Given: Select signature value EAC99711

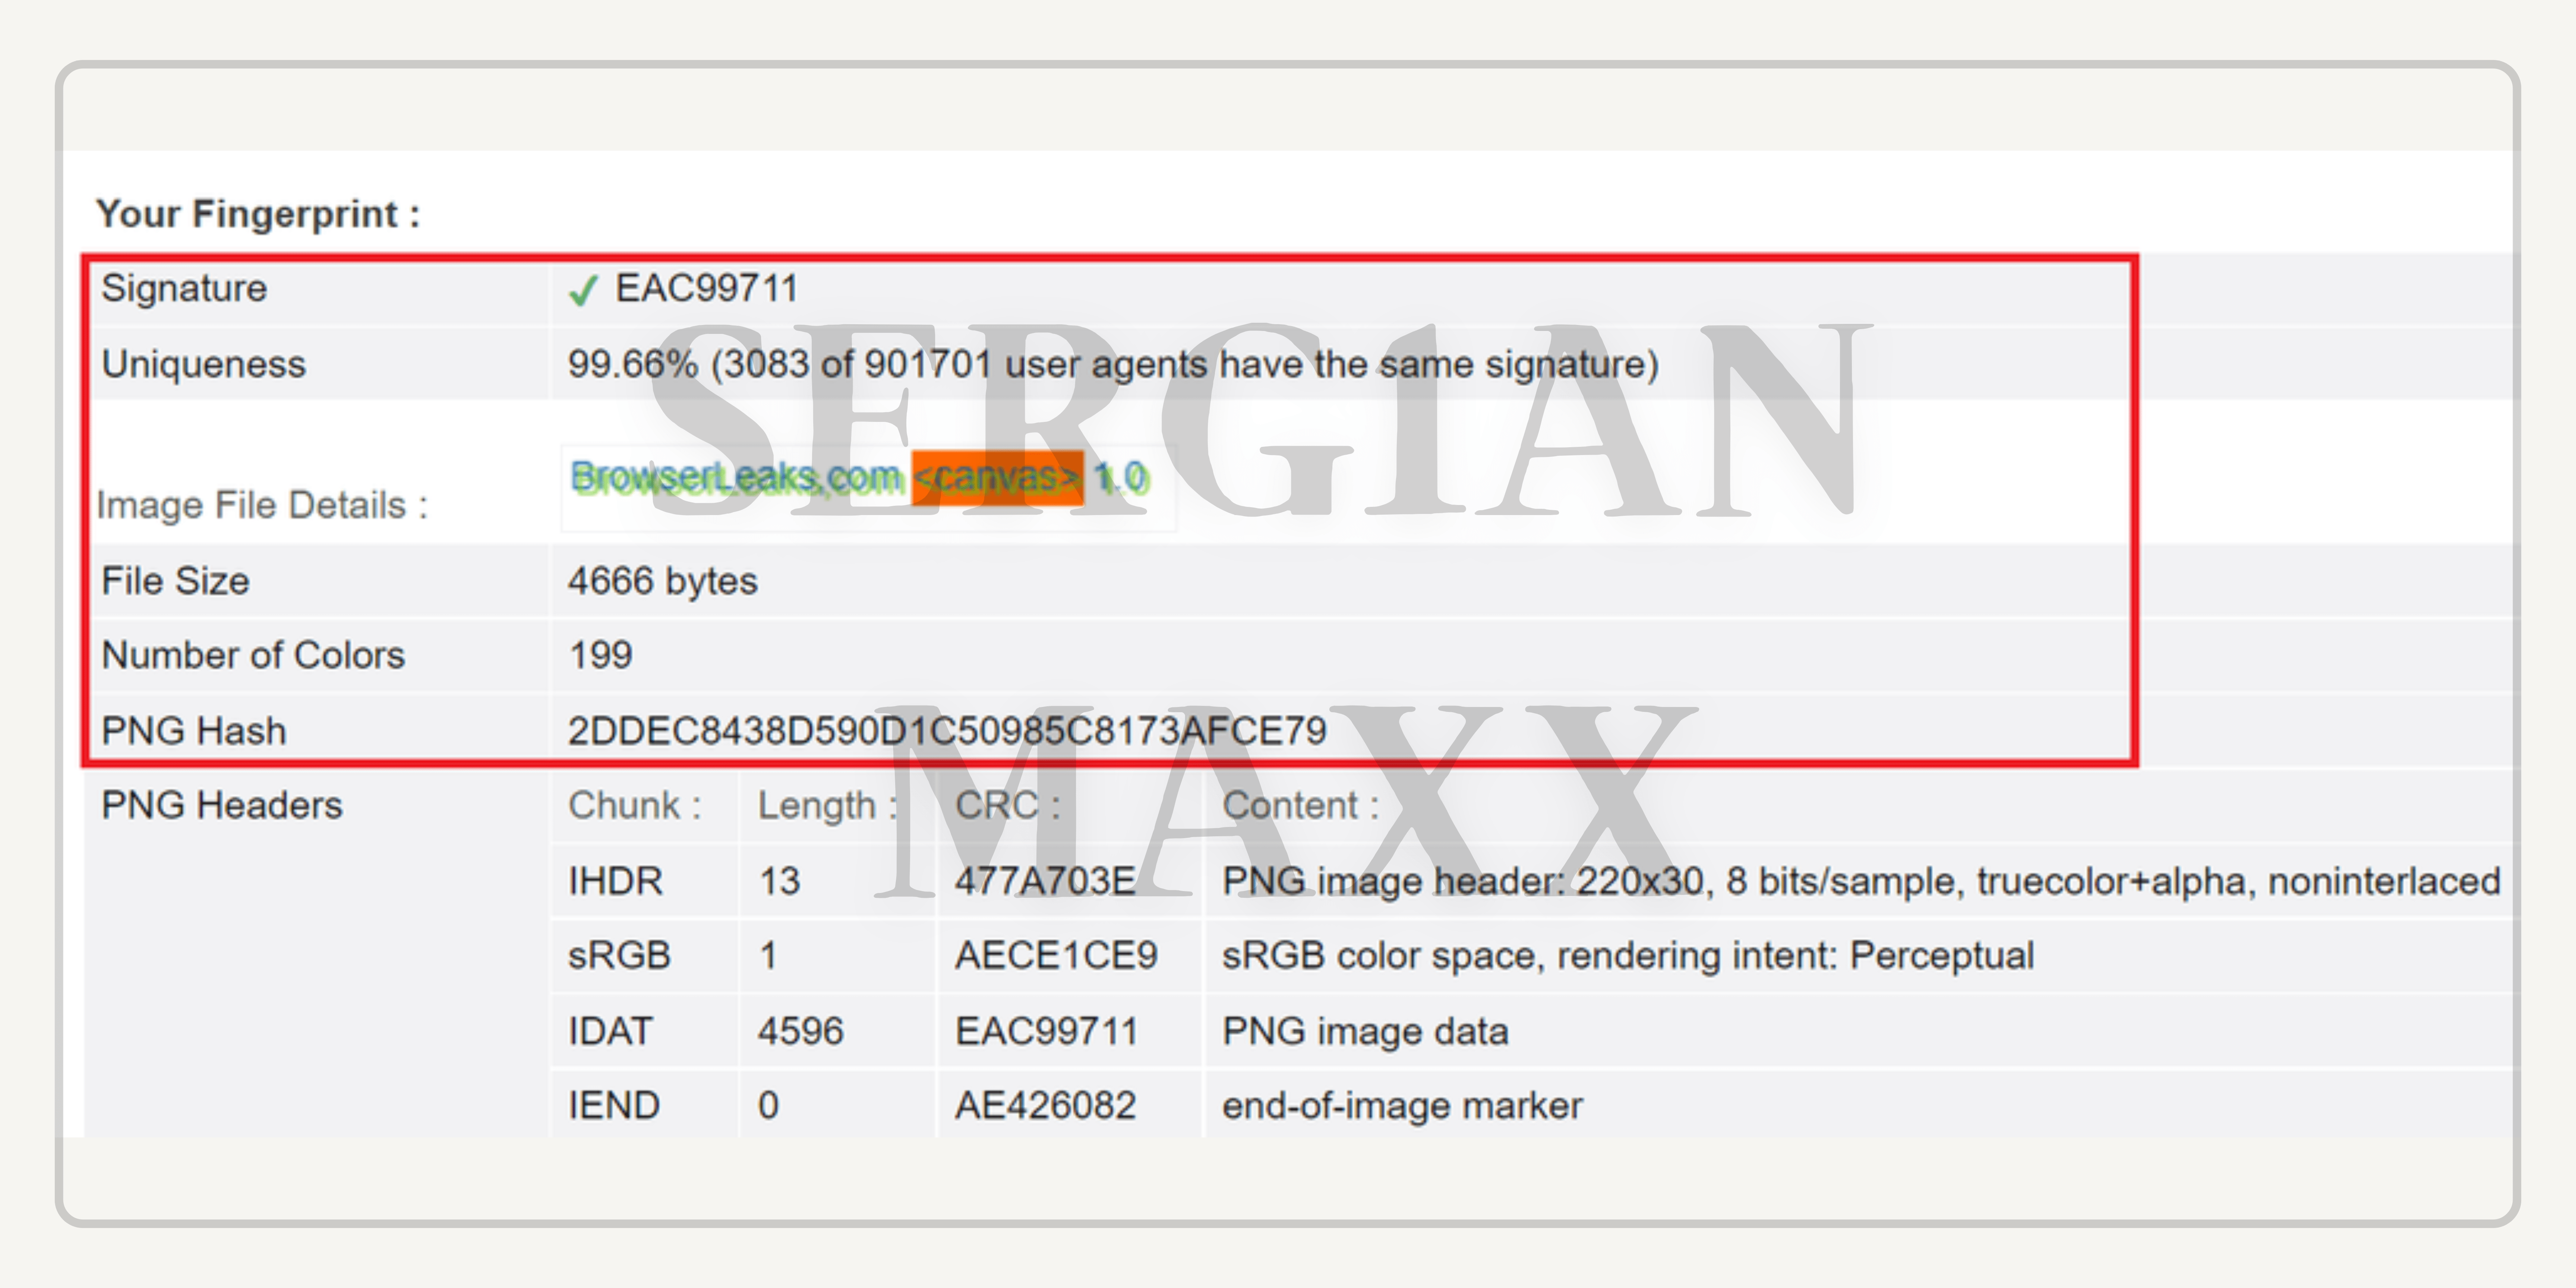Looking at the screenshot, I should [706, 289].
